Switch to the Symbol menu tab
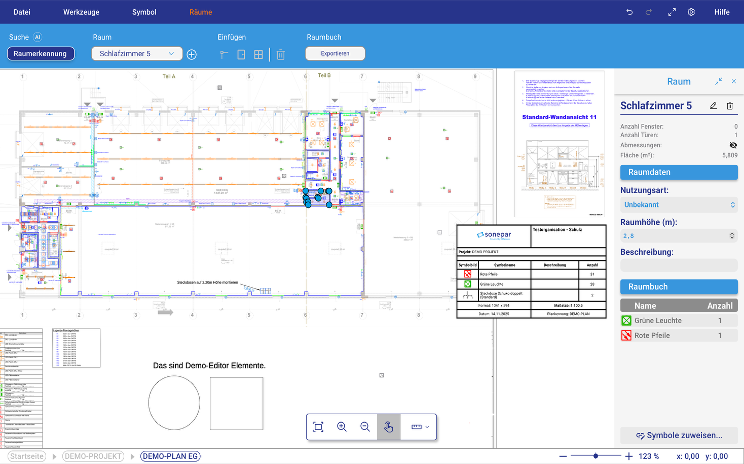This screenshot has width=744, height=464. tap(144, 11)
